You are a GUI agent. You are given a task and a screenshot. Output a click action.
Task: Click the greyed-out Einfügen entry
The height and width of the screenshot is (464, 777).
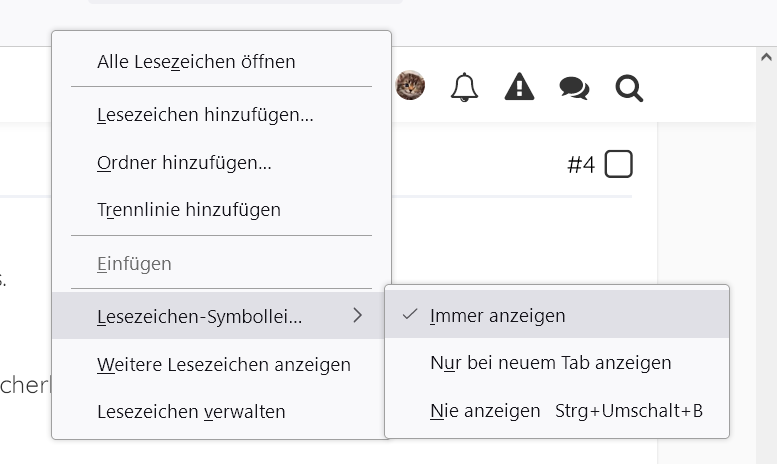tap(134, 264)
